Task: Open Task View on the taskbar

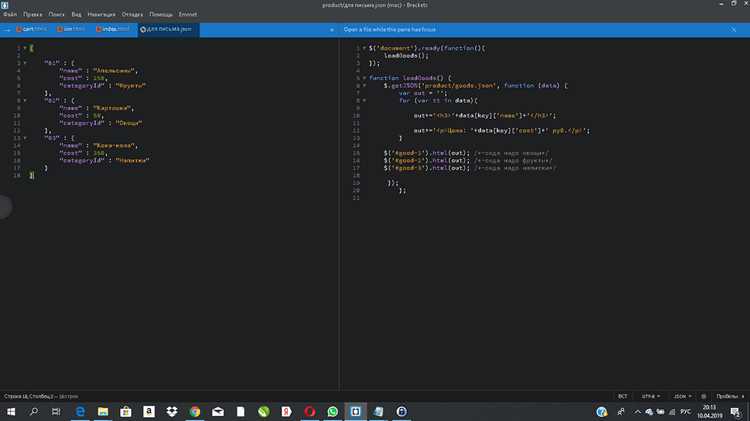Action: pos(56,411)
